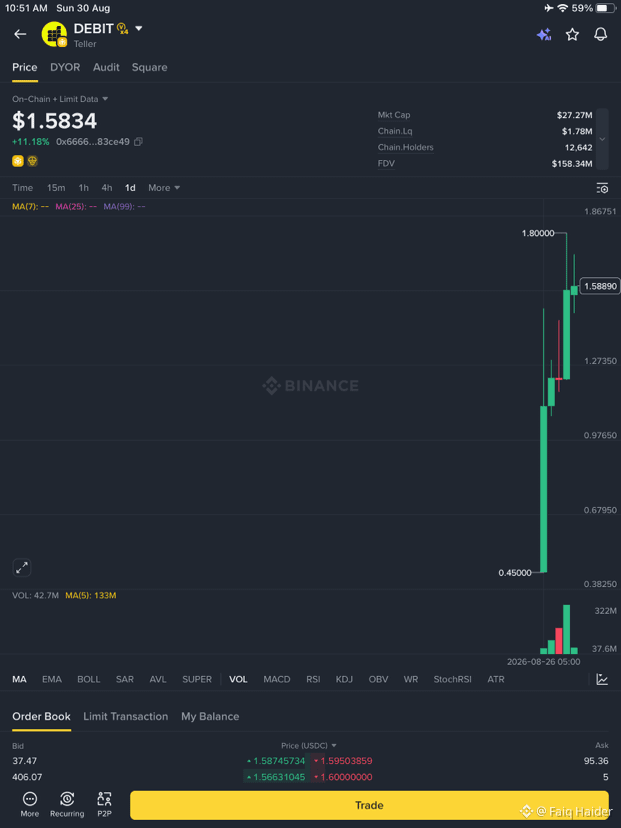This screenshot has width=621, height=828.
Task: Toggle AVL indicator
Action: (x=158, y=680)
